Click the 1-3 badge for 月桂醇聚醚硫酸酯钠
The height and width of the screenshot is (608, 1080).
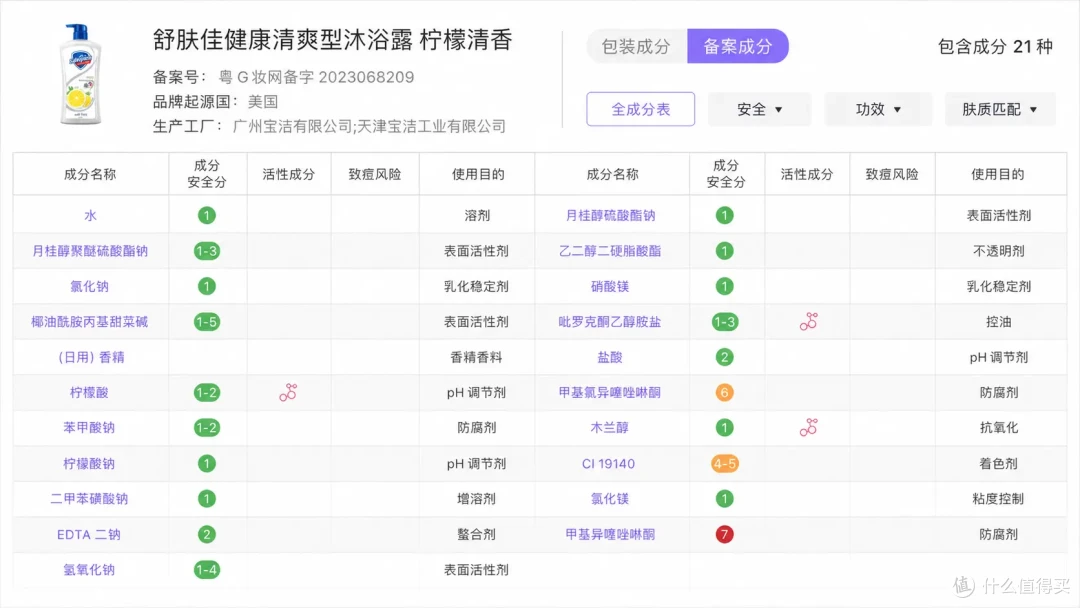point(207,251)
